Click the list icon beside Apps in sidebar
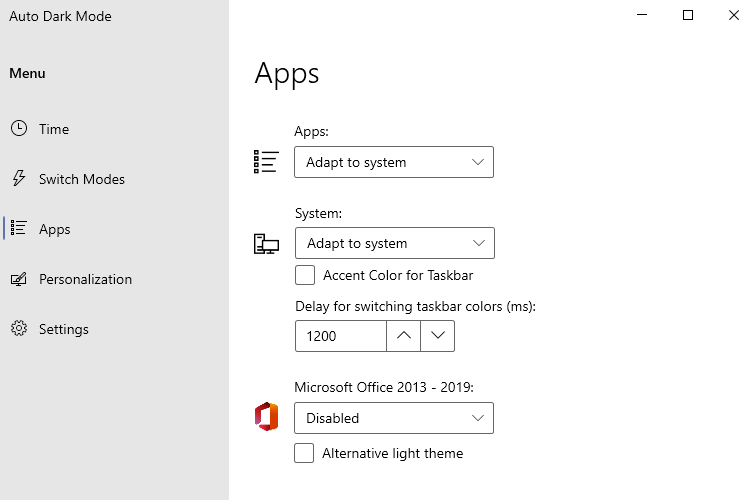Image resolution: width=750 pixels, height=500 pixels. pyautogui.click(x=19, y=228)
